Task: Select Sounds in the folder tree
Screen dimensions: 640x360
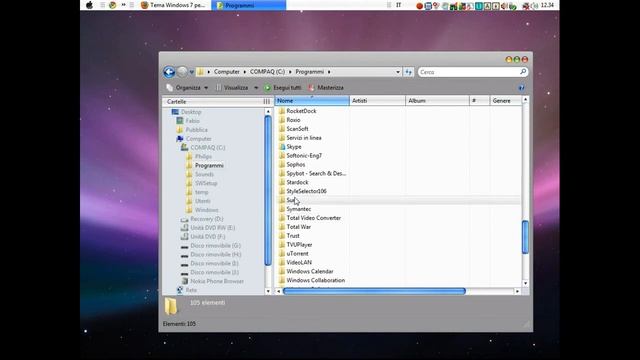Action: click(x=204, y=174)
